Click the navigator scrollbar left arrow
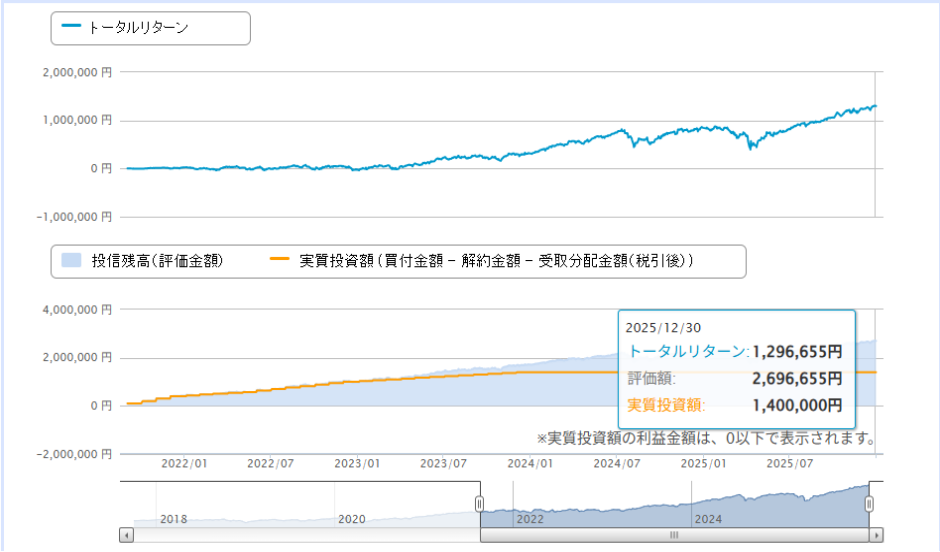940x552 pixels. 126,535
